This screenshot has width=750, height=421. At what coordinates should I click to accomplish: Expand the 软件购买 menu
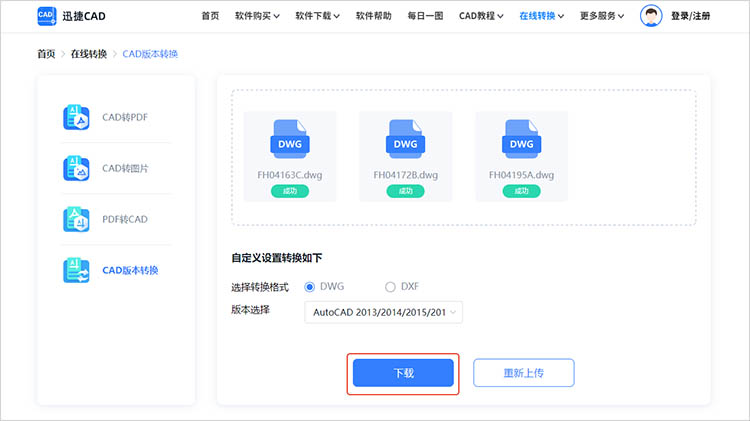[x=257, y=16]
